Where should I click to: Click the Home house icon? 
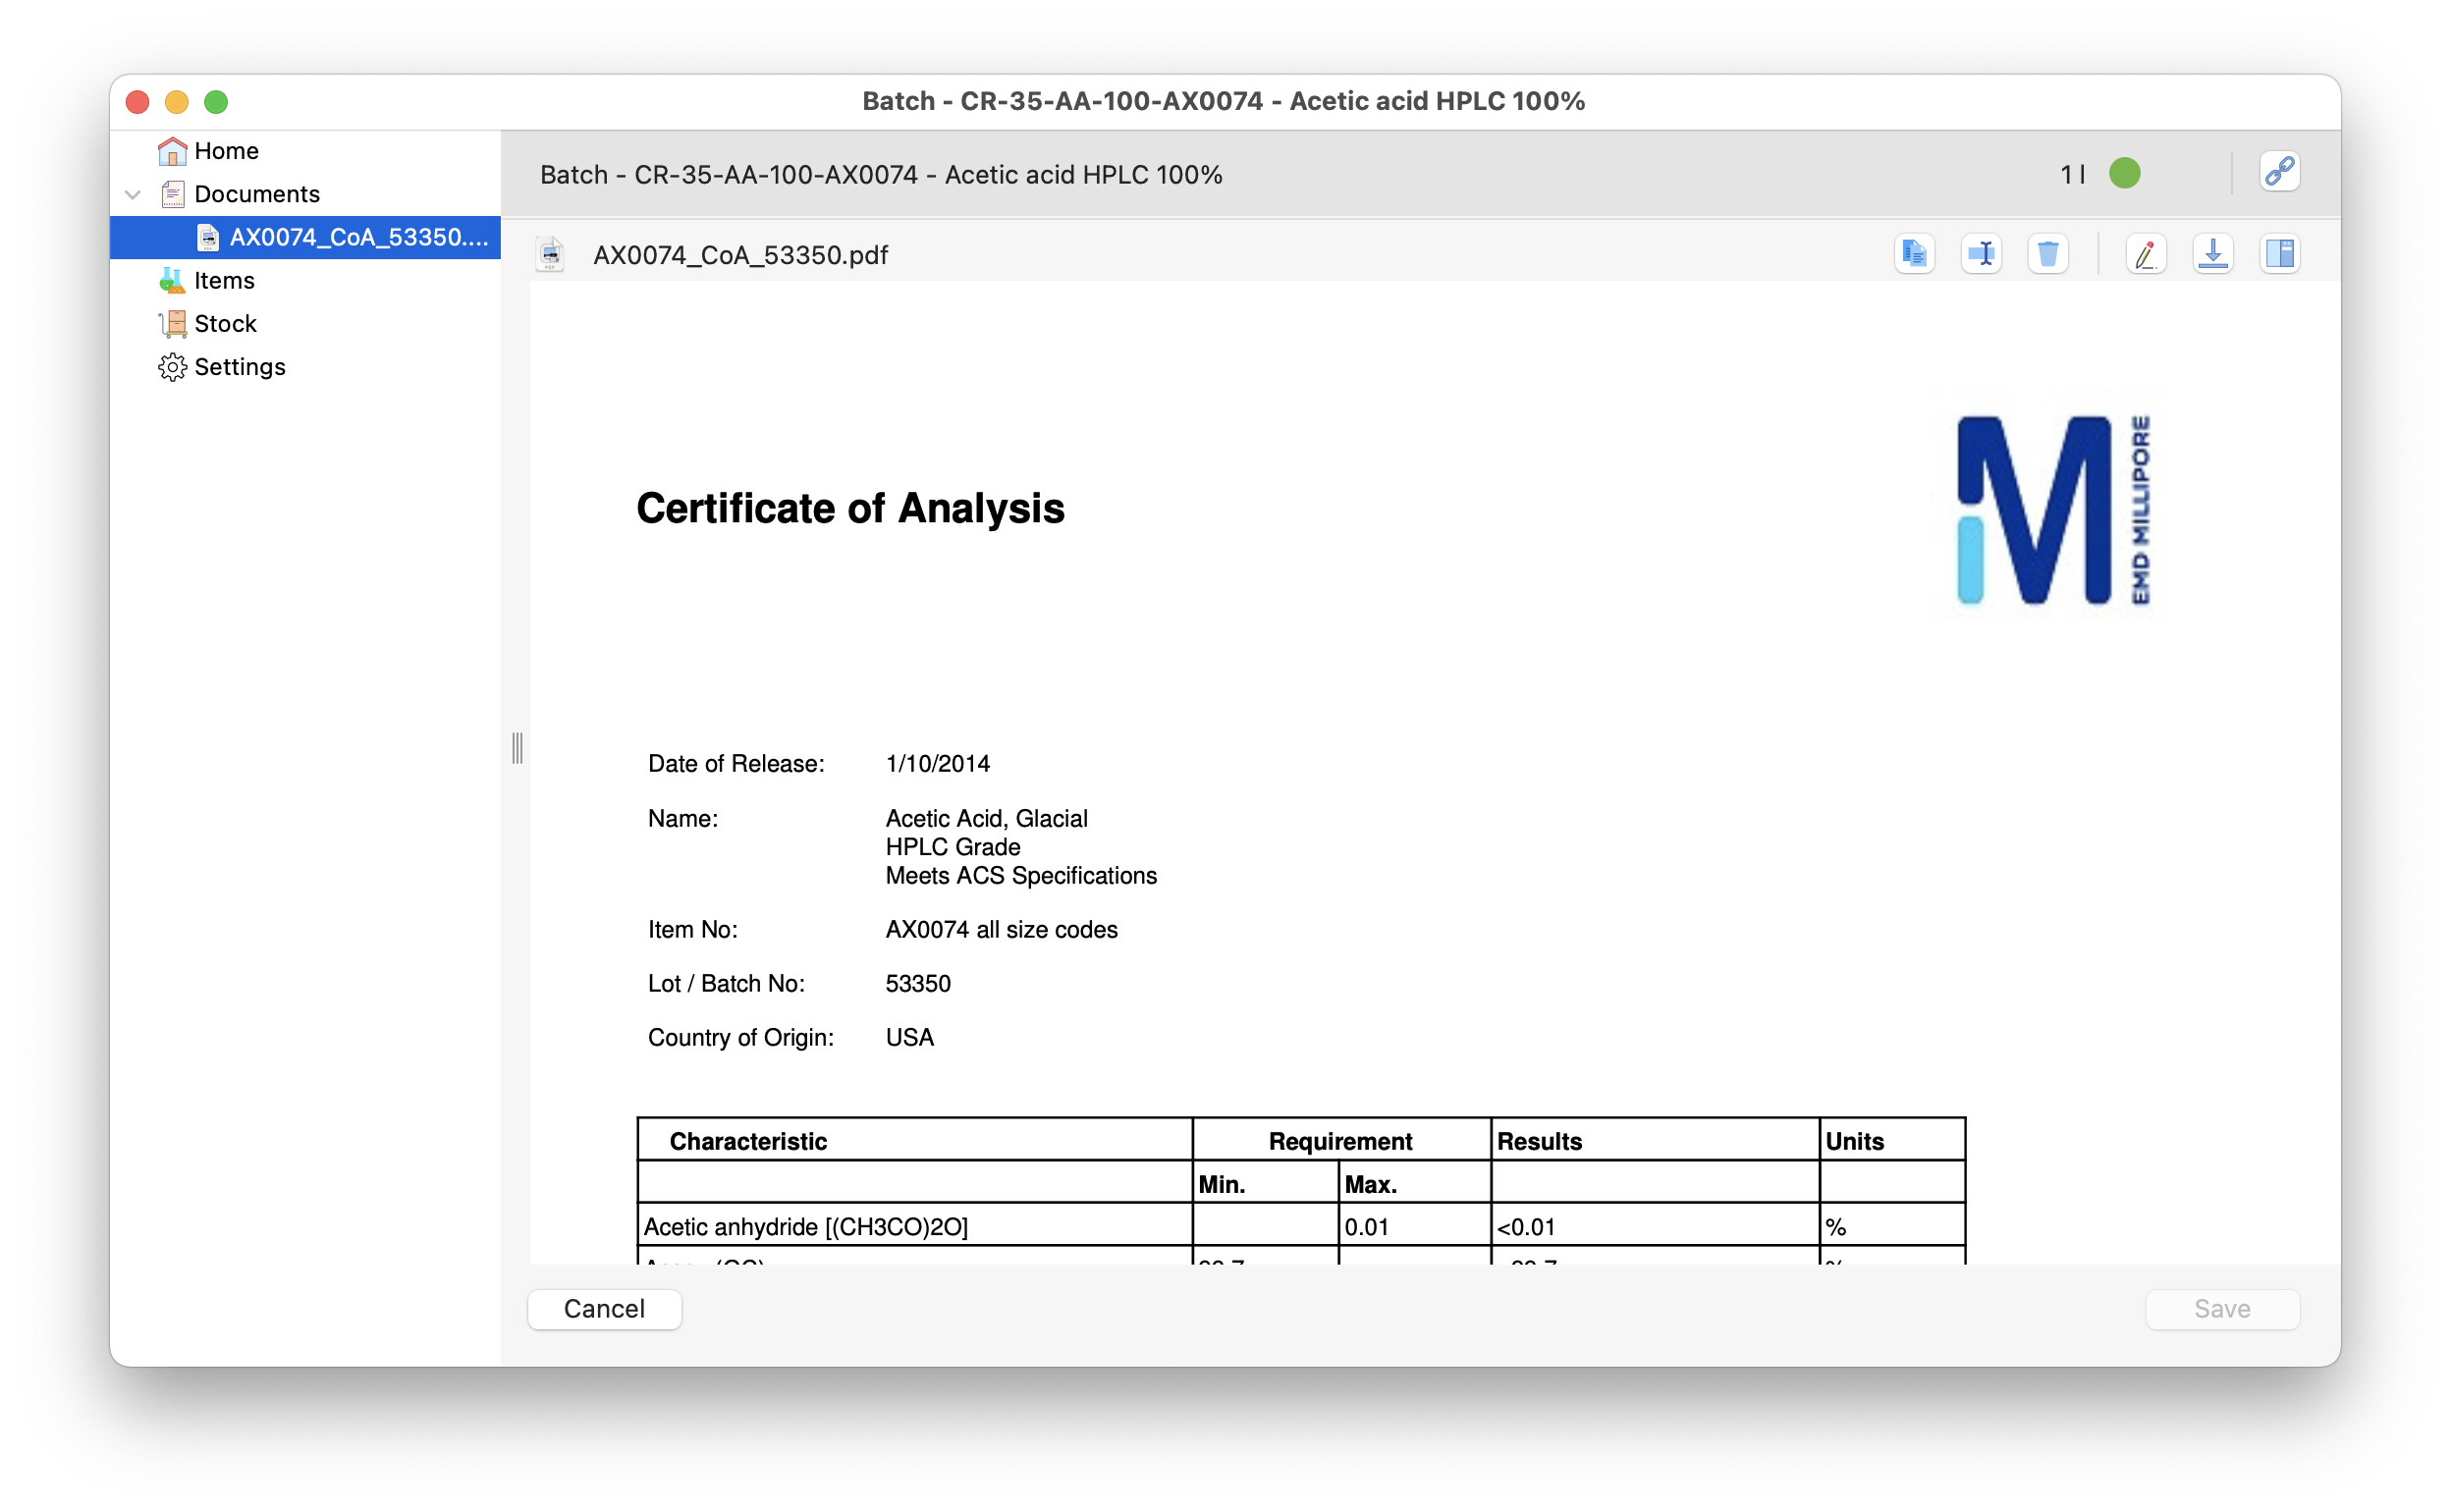tap(172, 151)
